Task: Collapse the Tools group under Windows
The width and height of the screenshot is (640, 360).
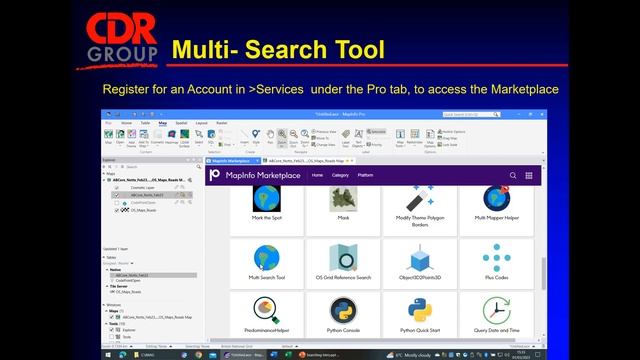Action: 107,324
